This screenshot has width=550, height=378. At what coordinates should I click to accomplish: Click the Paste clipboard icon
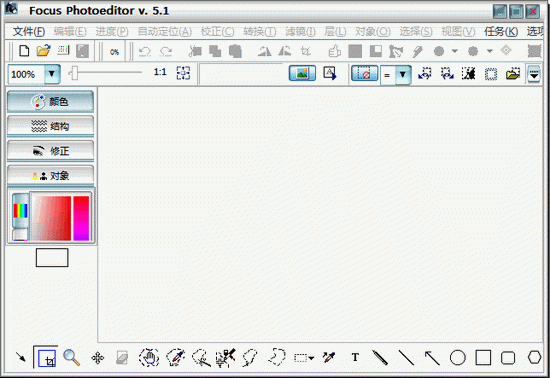point(235,51)
